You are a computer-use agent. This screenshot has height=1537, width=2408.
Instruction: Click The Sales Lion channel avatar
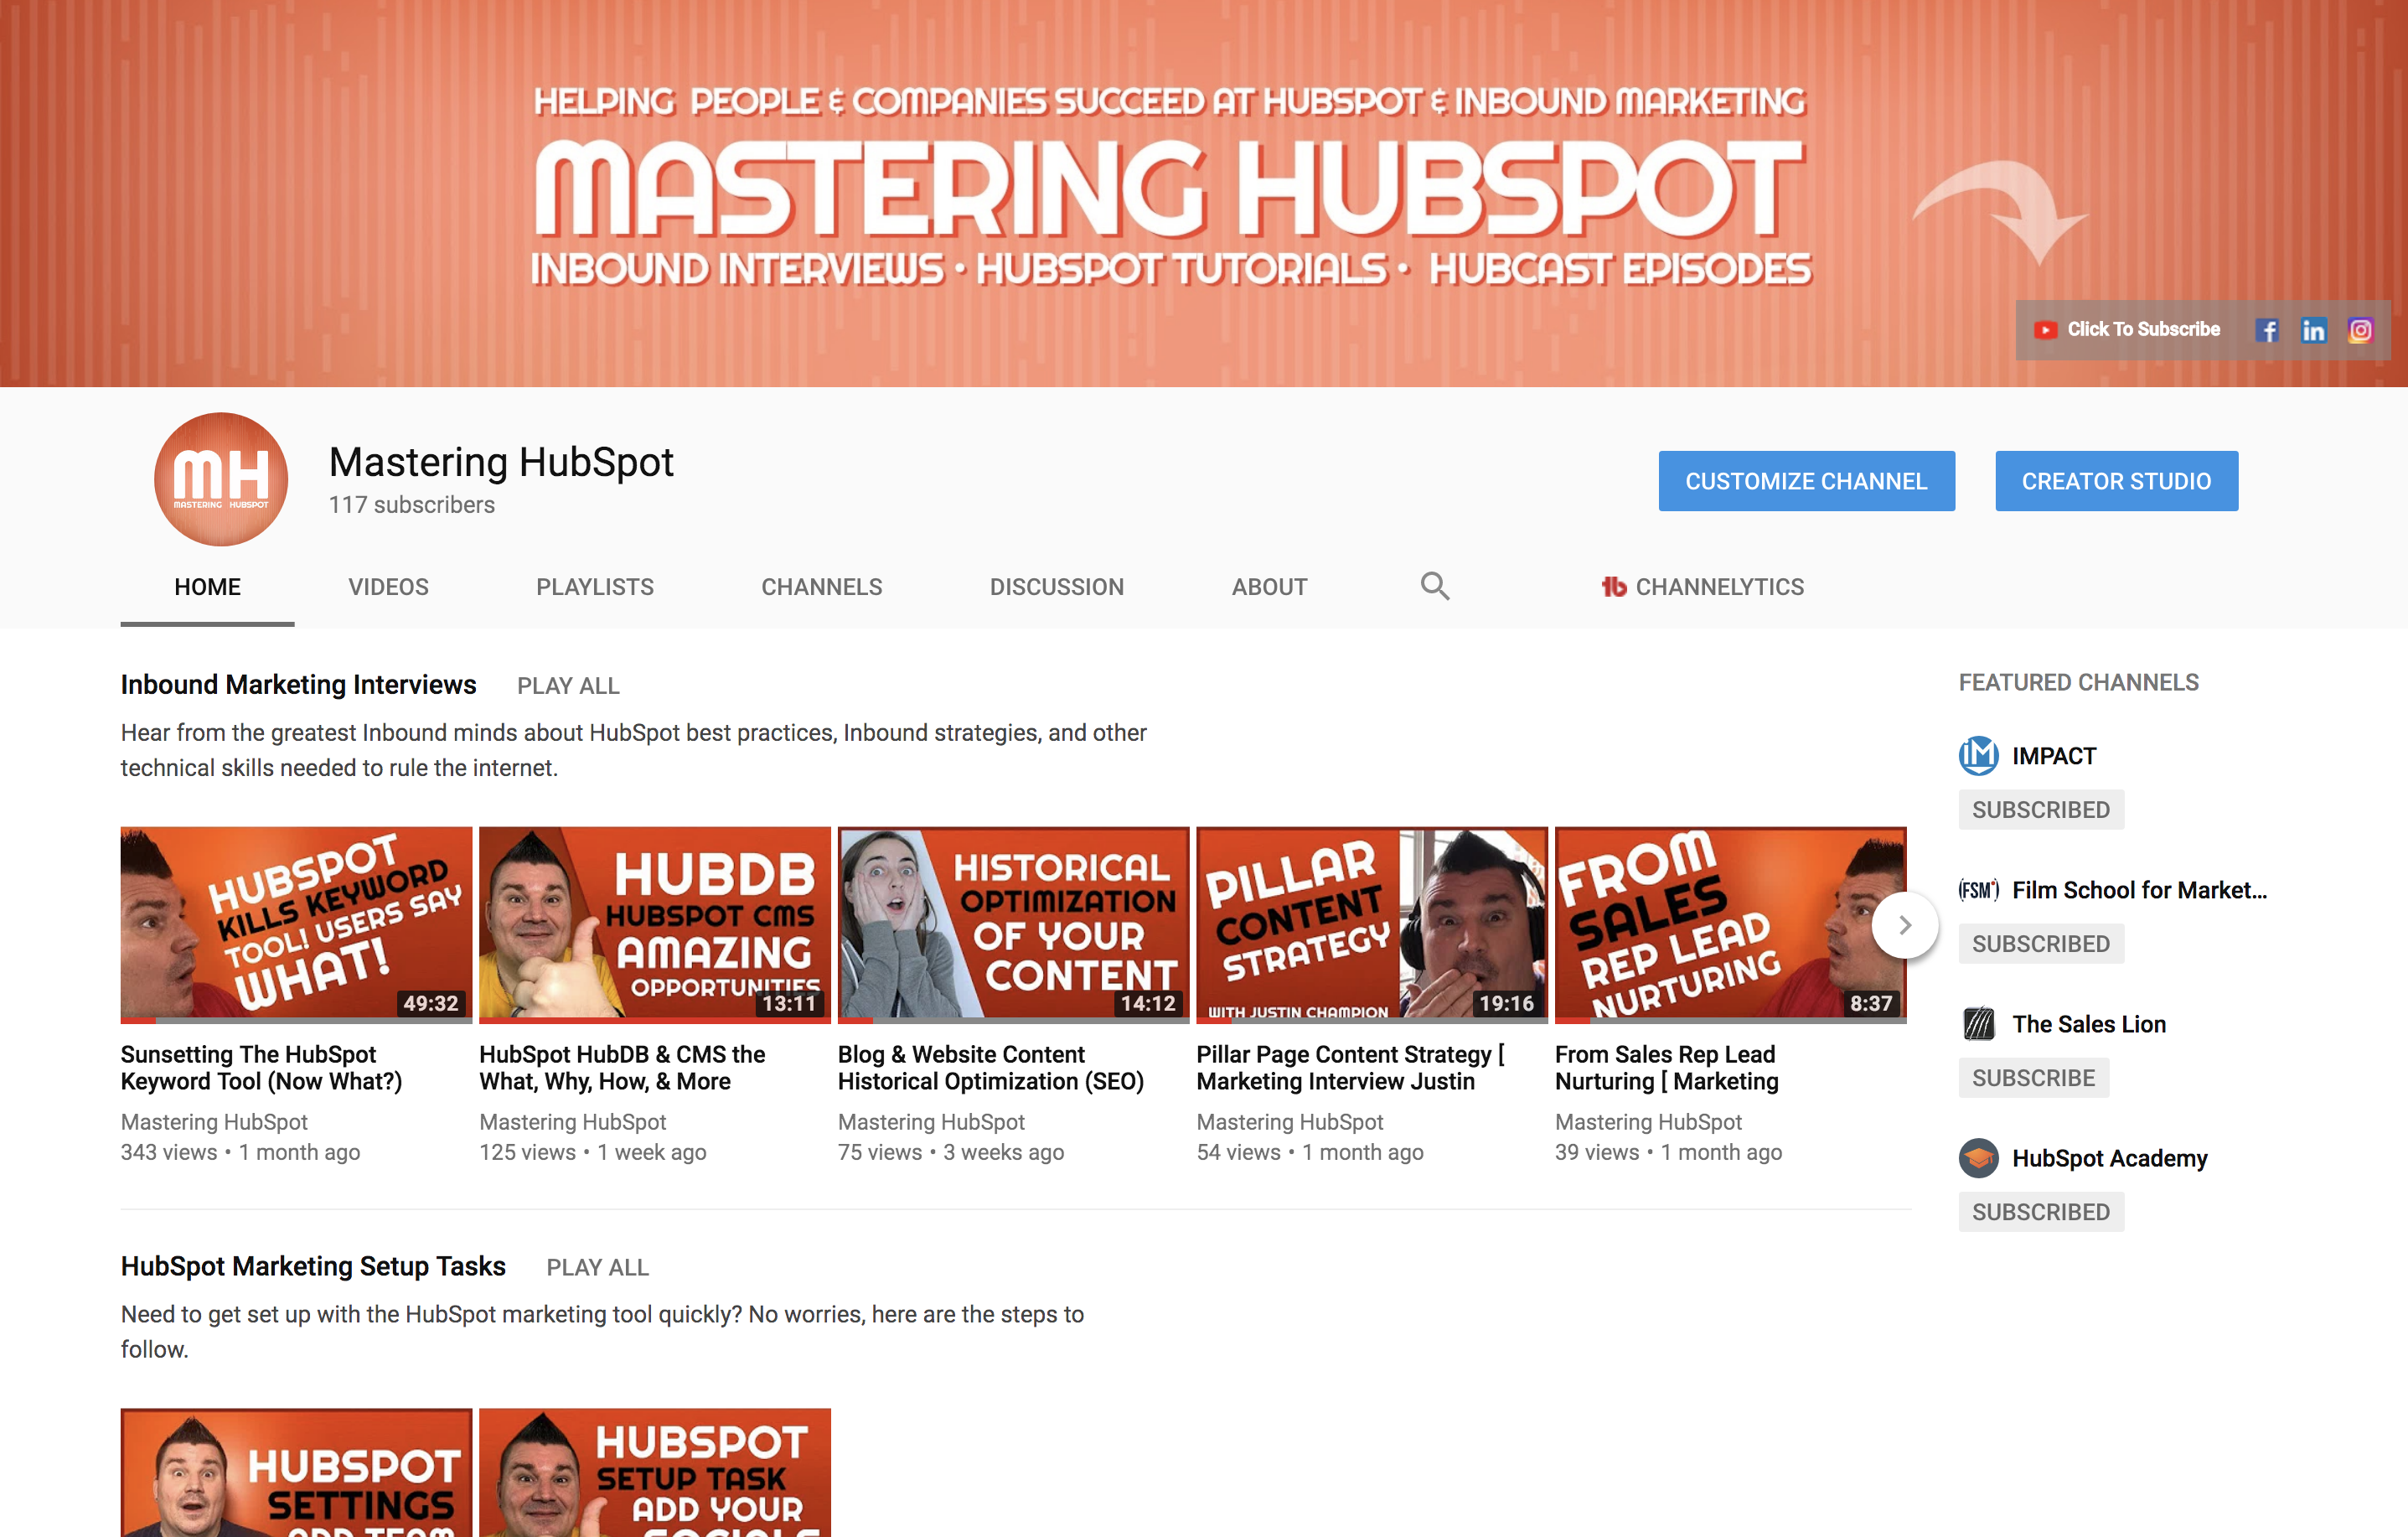(1978, 1023)
